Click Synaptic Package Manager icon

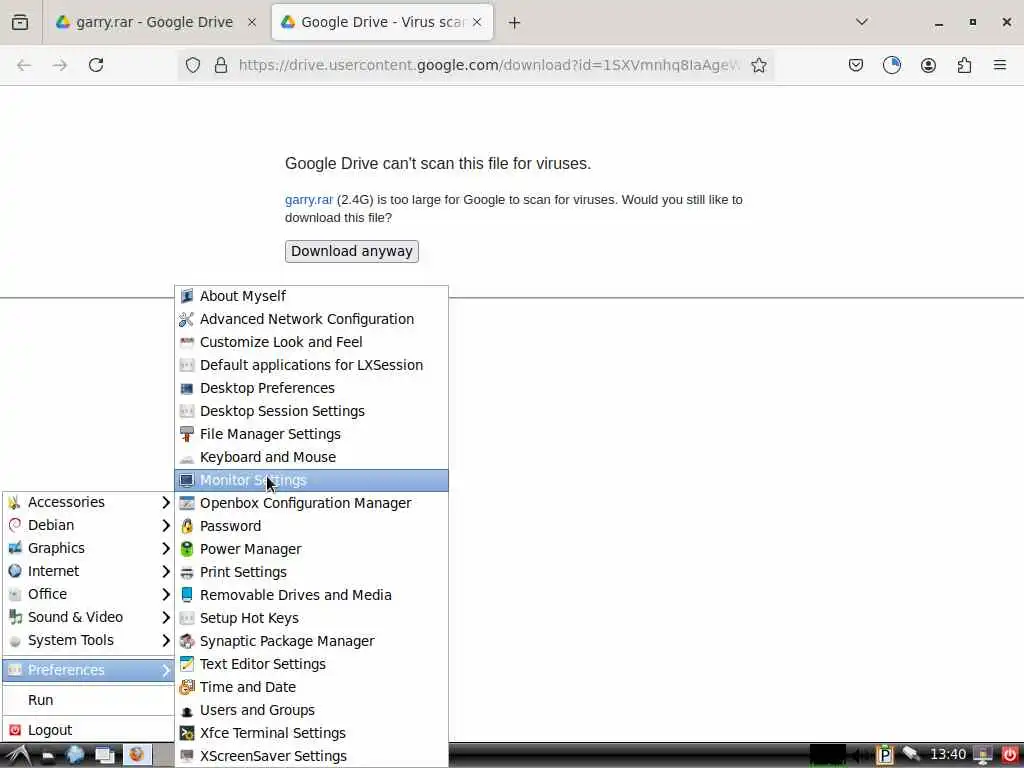tap(187, 641)
